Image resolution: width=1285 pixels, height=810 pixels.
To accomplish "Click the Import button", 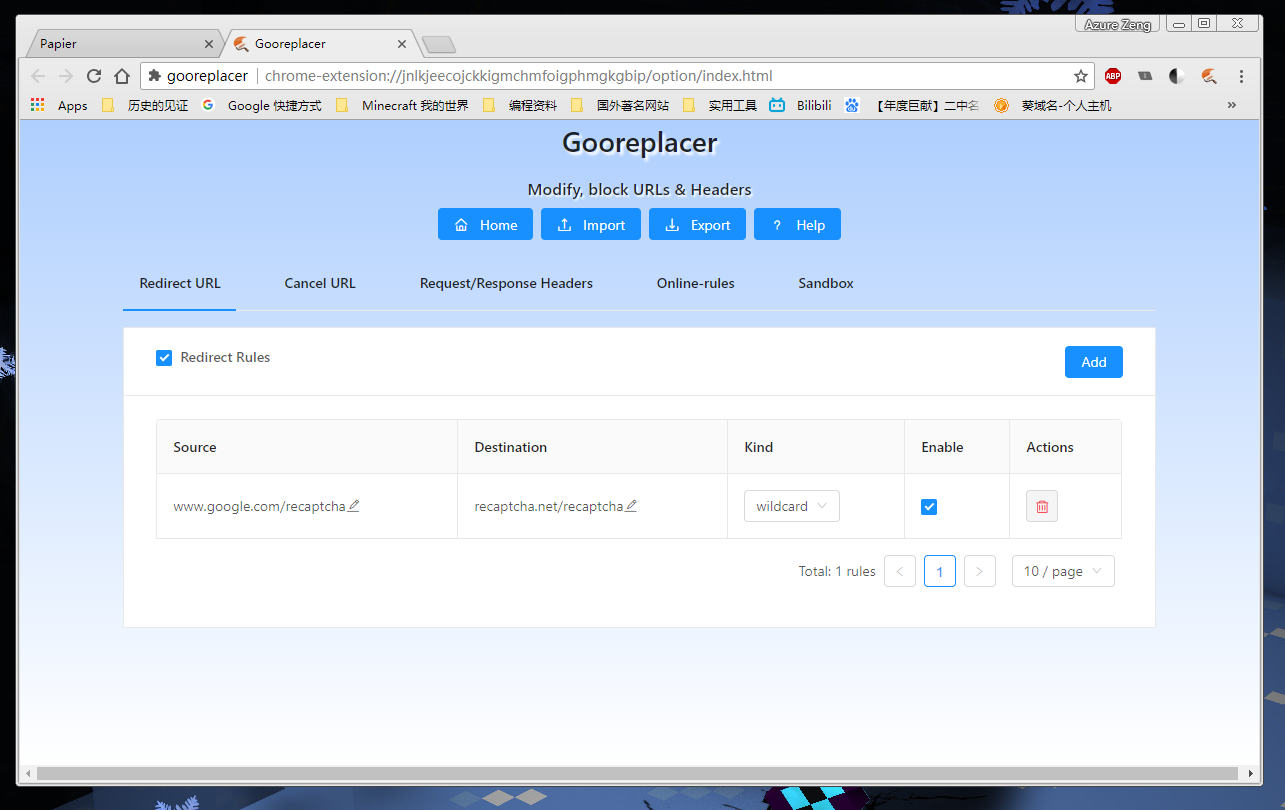I will click(x=591, y=225).
